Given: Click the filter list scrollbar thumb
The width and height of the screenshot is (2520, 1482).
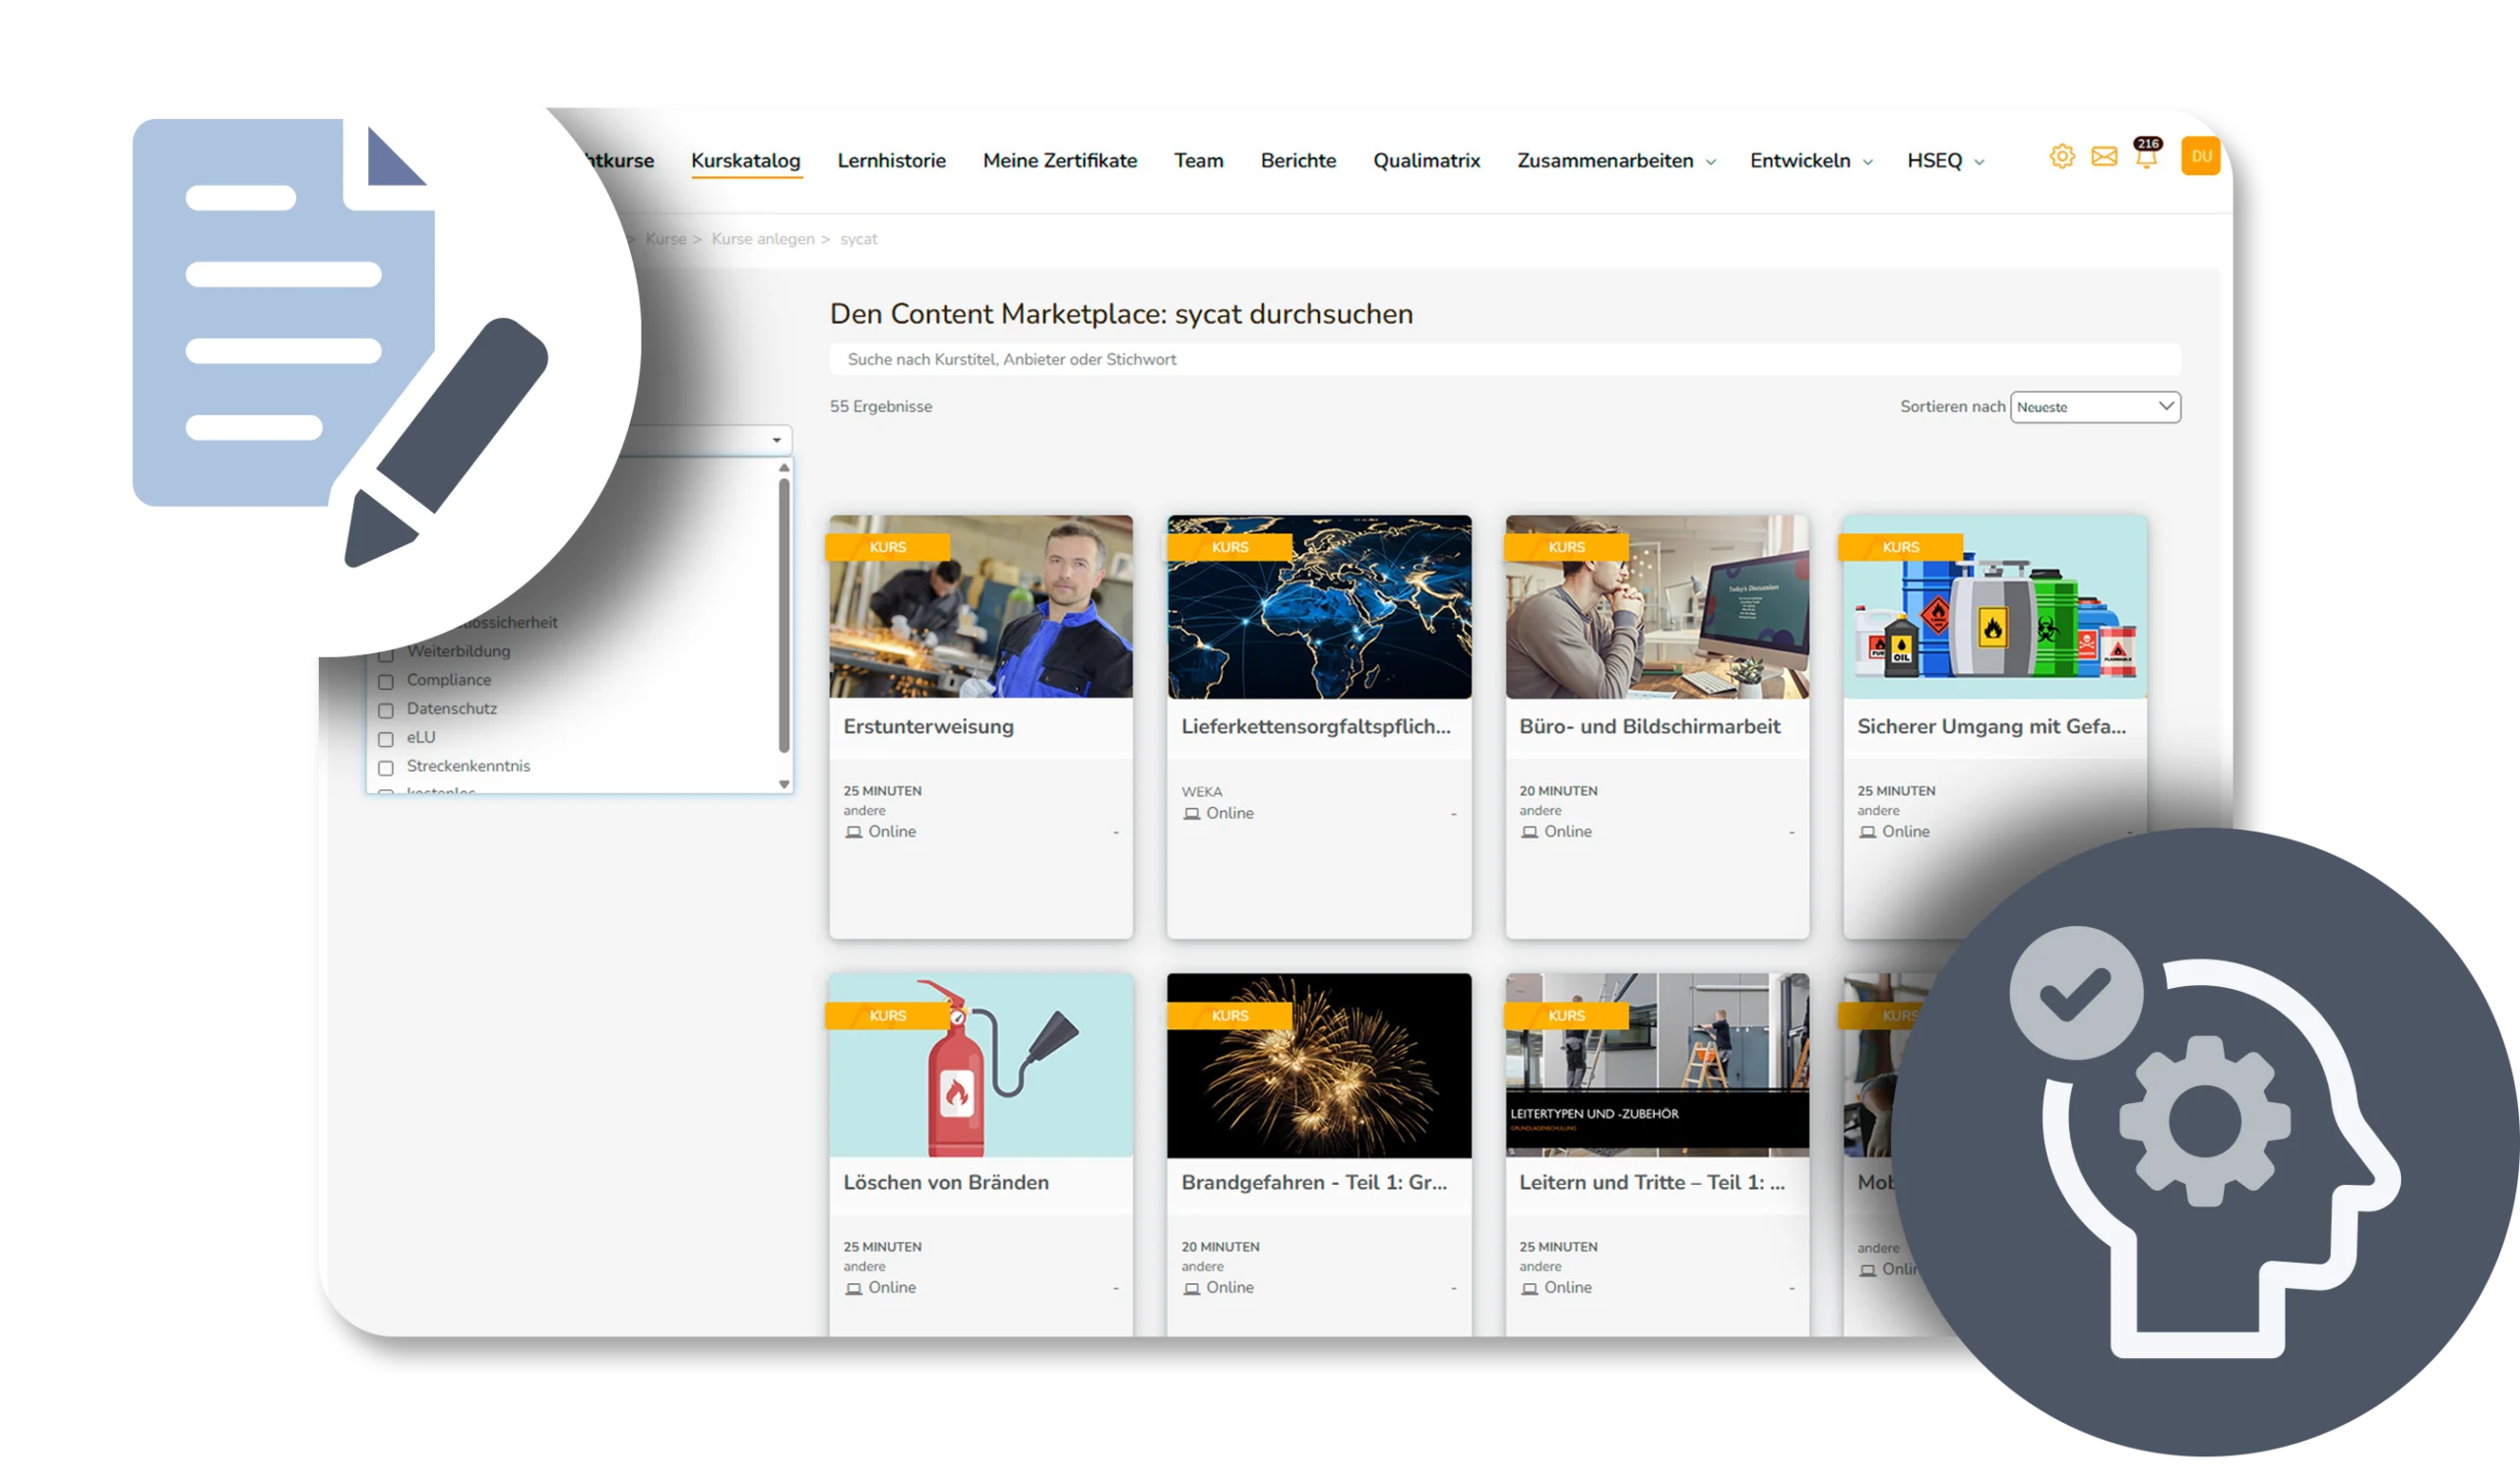Looking at the screenshot, I should pos(784,615).
